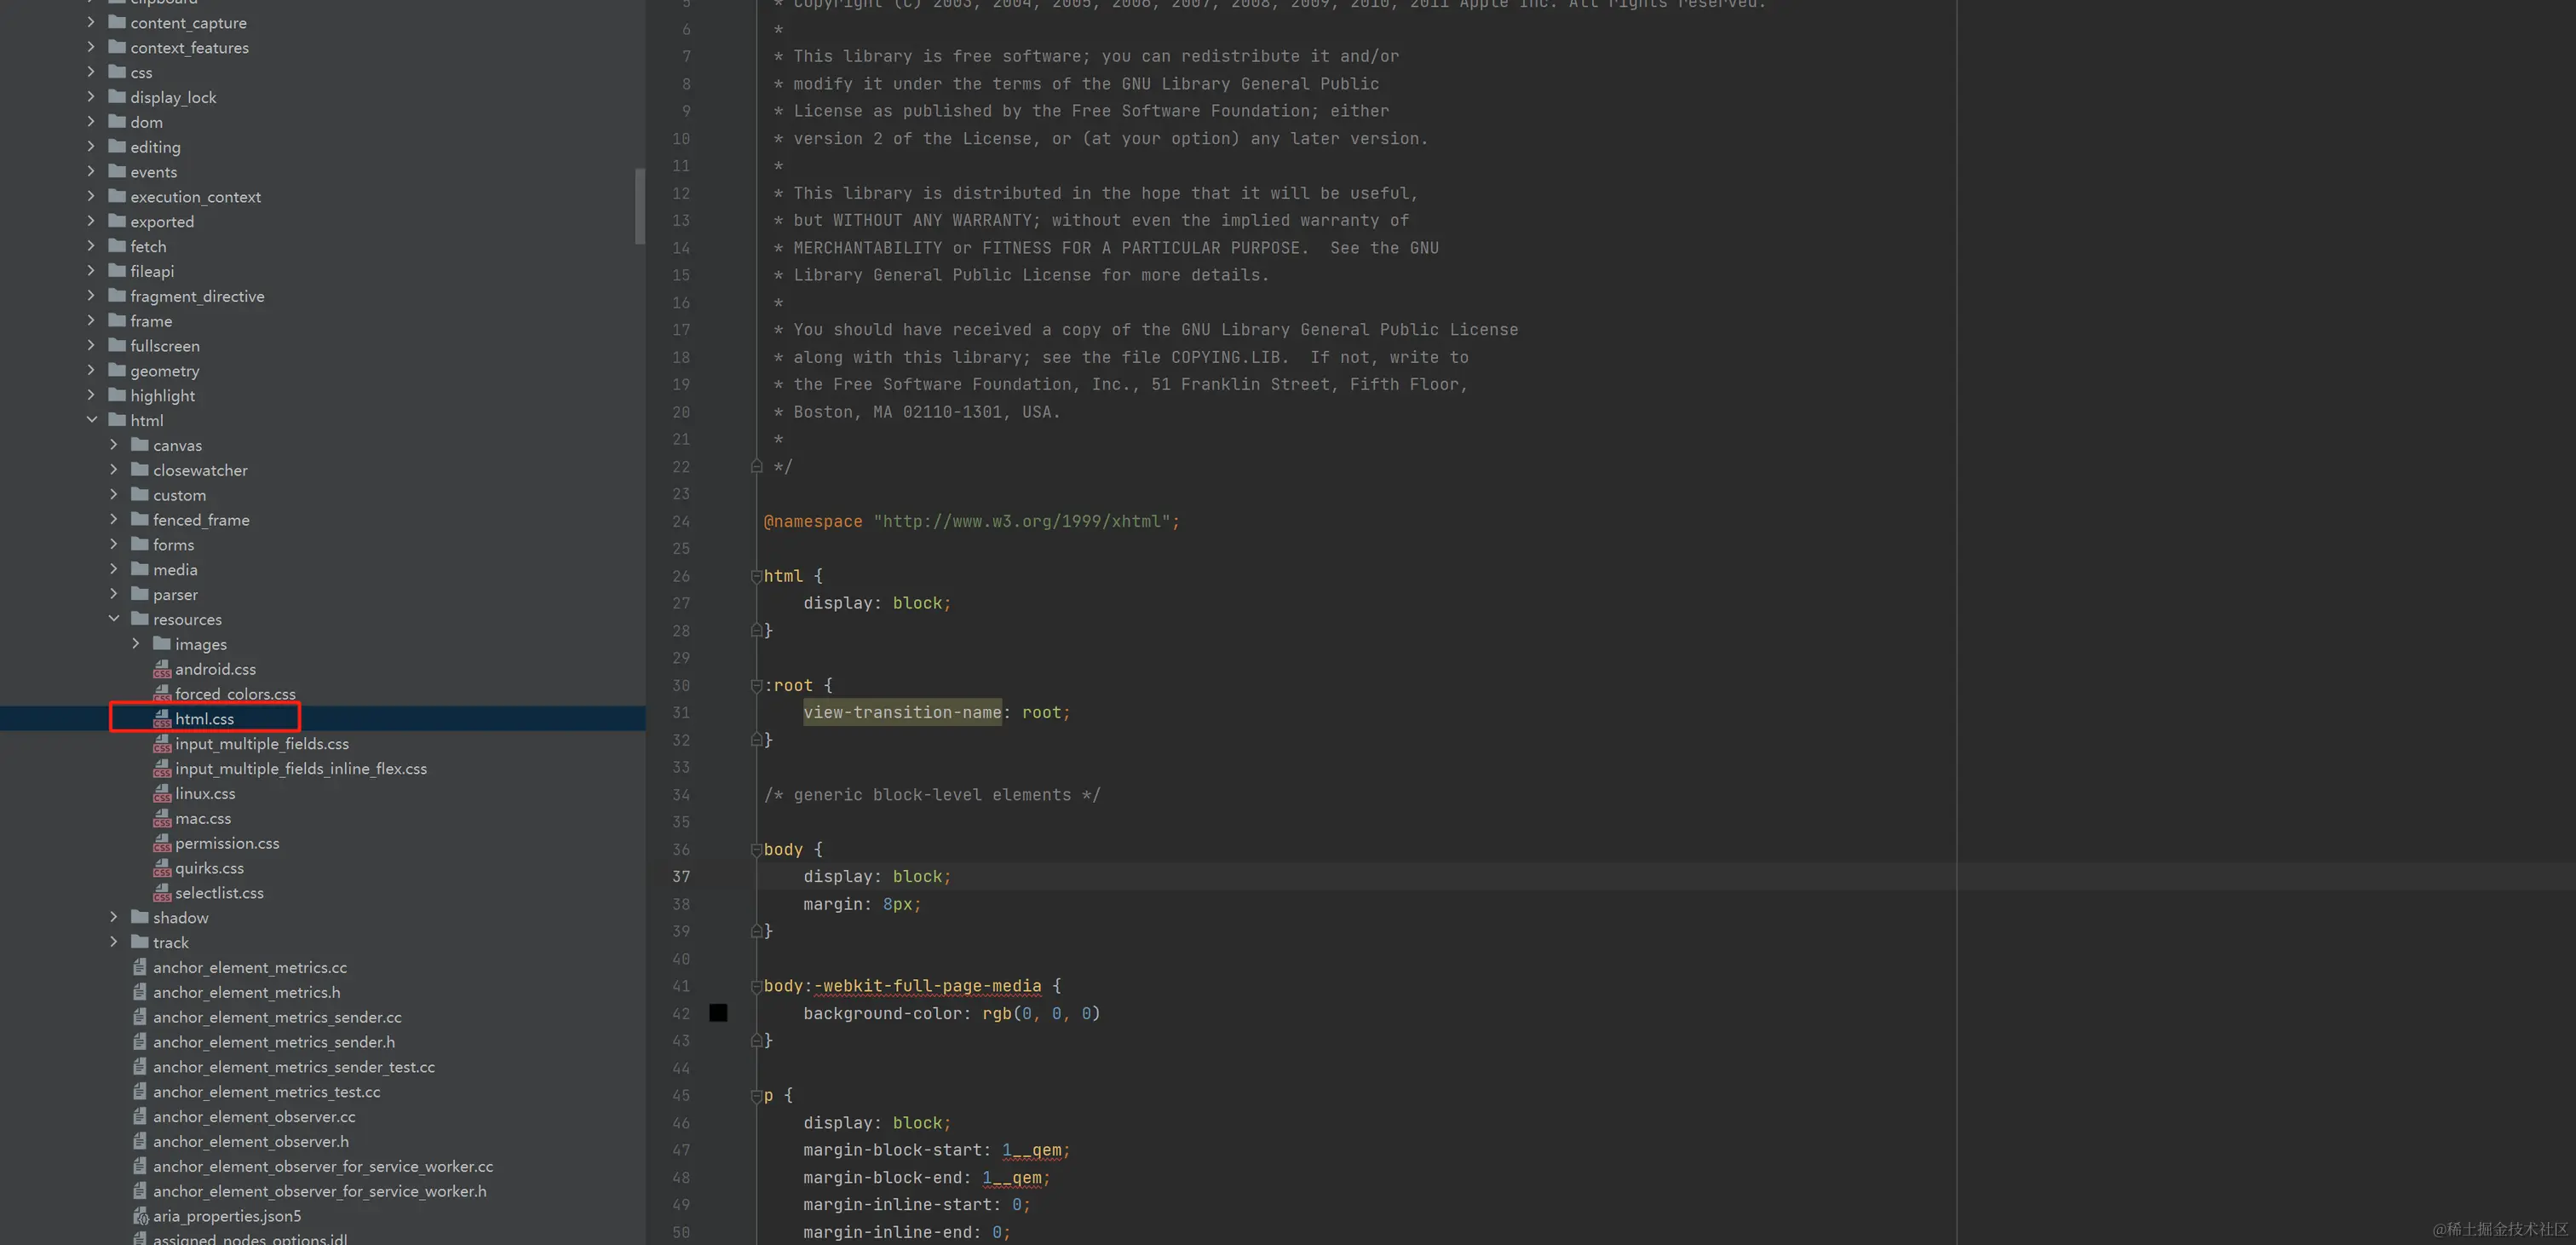2576x1245 pixels.
Task: Click the project tree vertical scrollbar
Action: pyautogui.click(x=640, y=206)
